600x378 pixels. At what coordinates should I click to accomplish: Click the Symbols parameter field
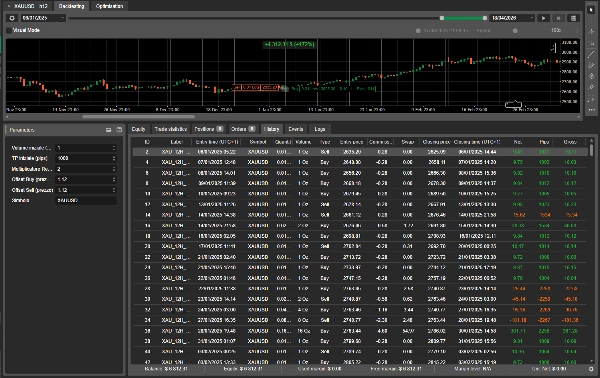[86, 200]
